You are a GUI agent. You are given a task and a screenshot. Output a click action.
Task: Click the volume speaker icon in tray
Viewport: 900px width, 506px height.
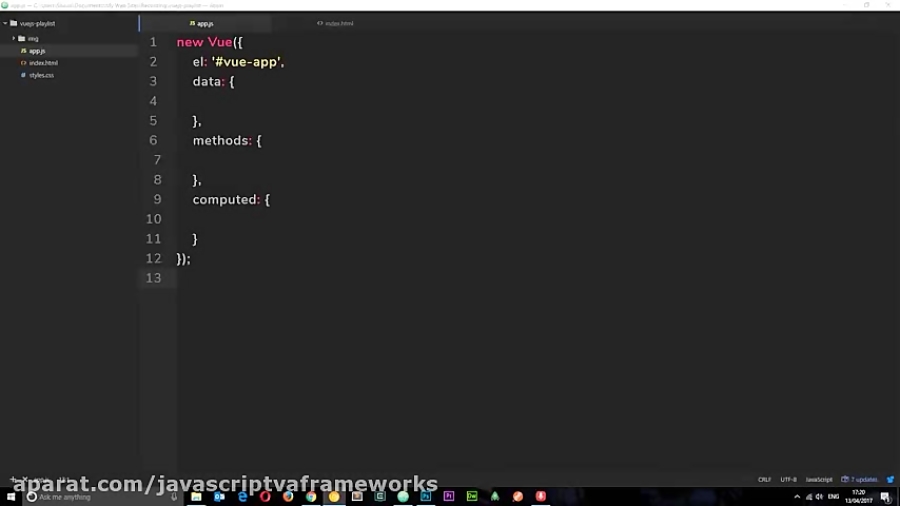pos(820,497)
